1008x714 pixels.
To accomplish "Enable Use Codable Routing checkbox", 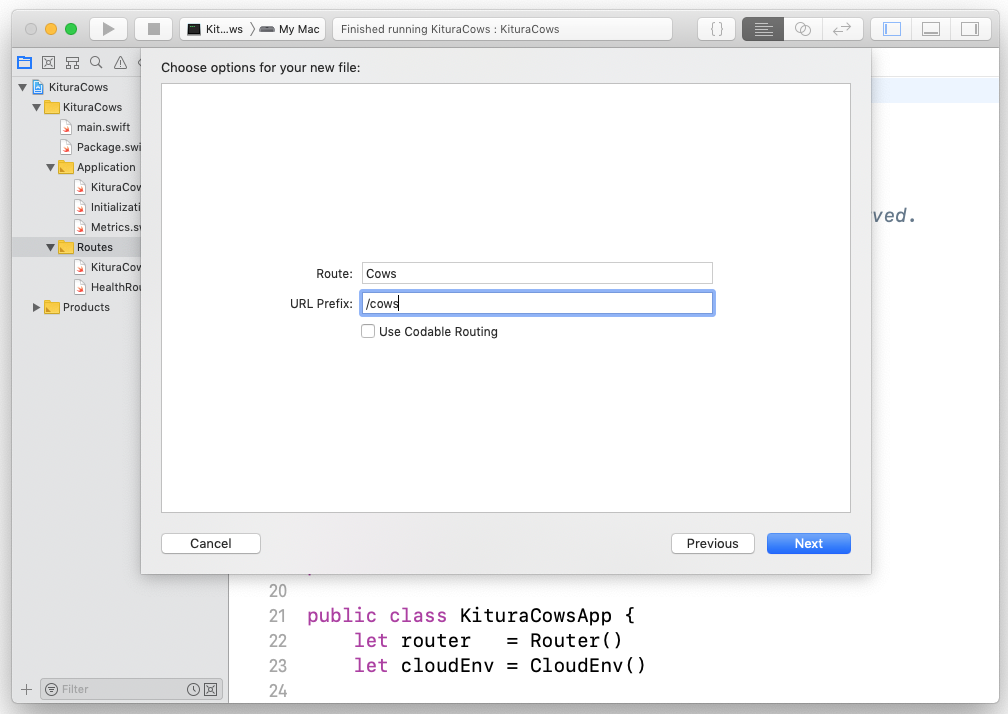I will 368,331.
